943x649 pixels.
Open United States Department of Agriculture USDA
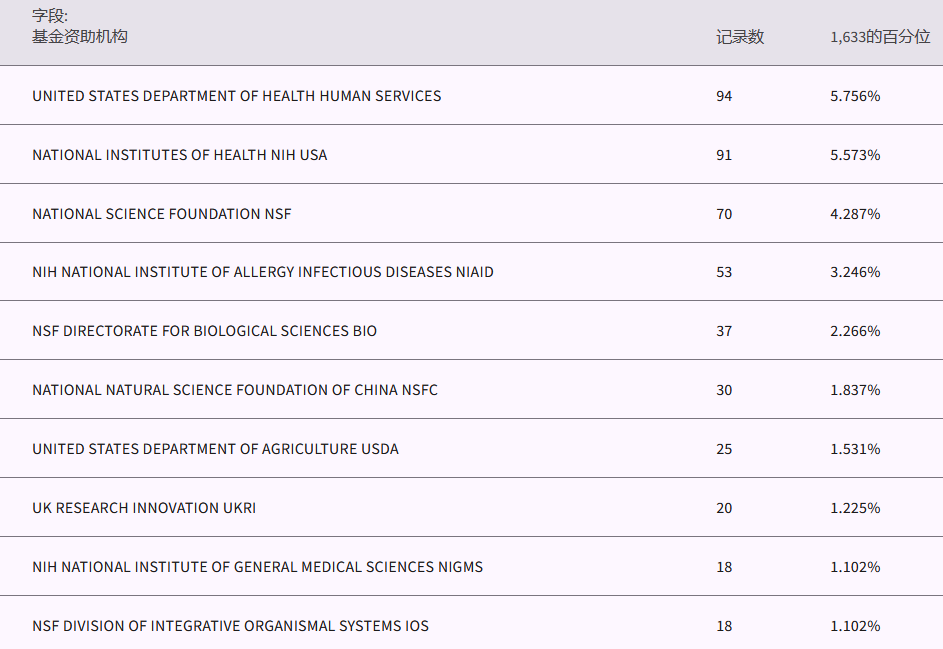[215, 449]
